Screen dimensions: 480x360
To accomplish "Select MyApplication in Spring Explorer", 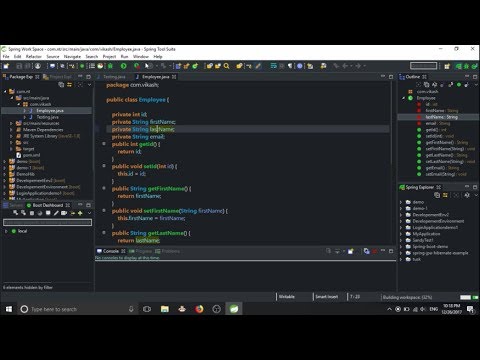I will pos(426,234).
